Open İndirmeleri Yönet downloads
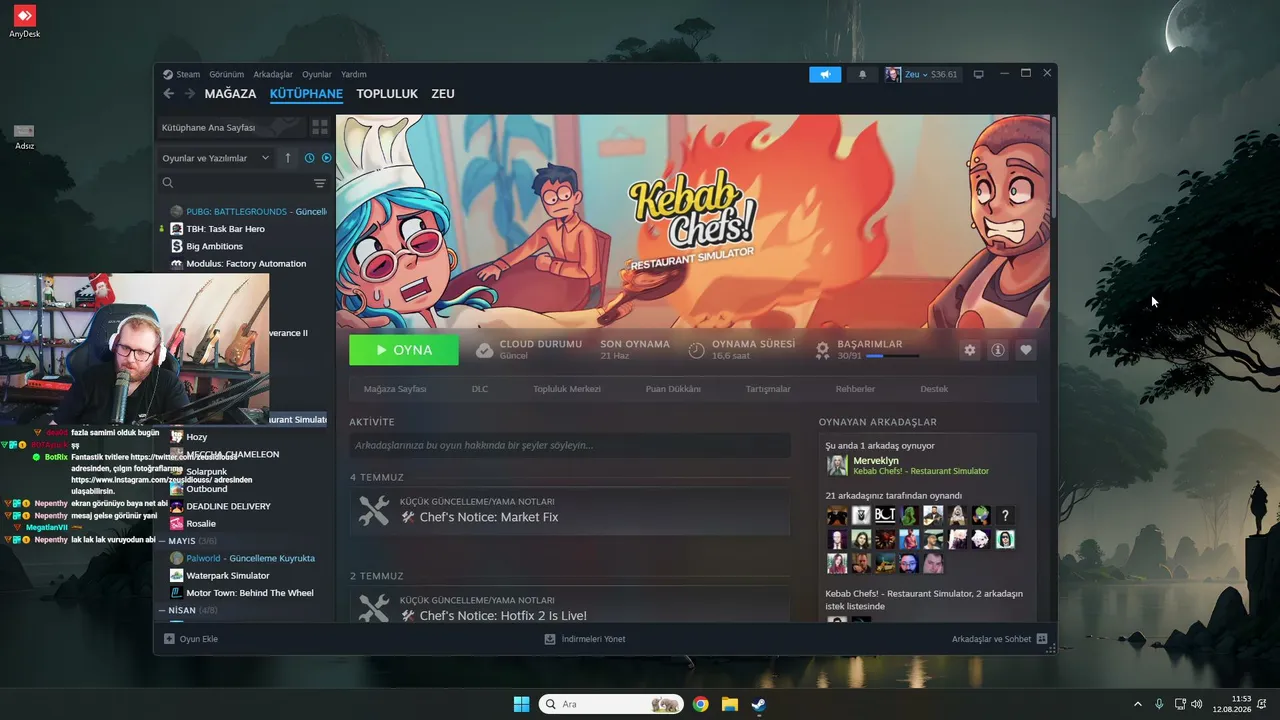 (x=585, y=639)
